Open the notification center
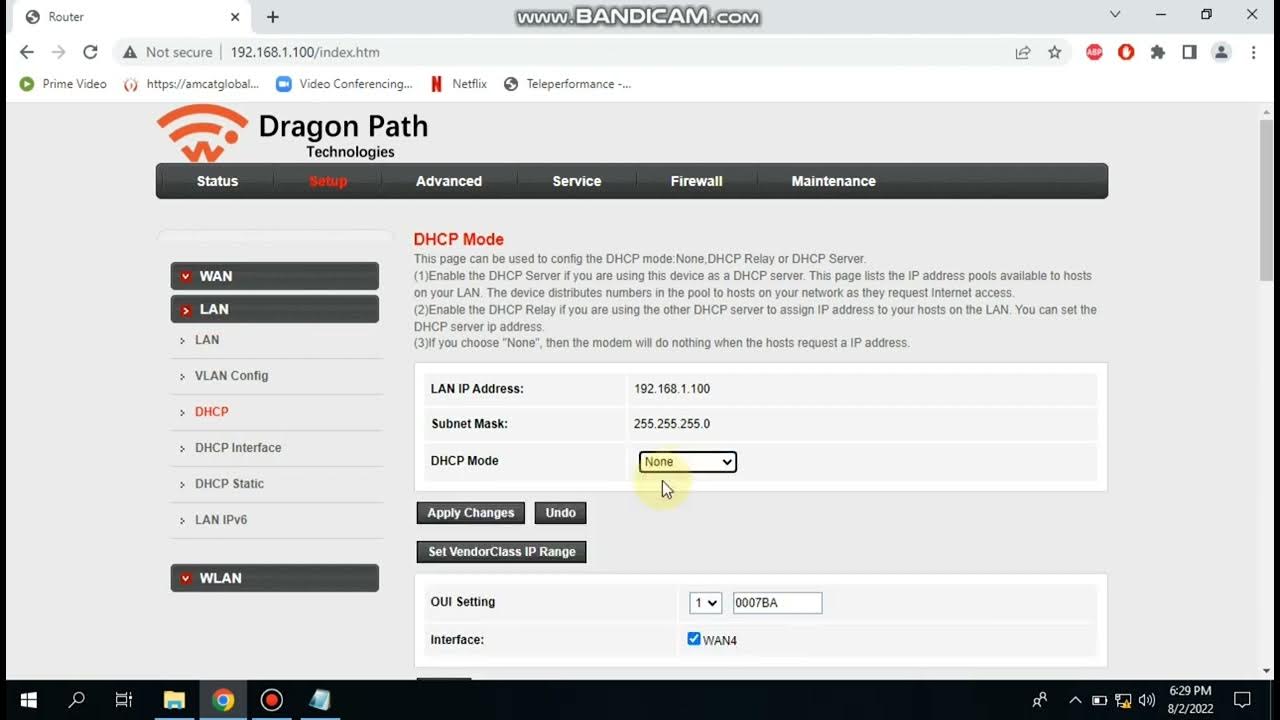Viewport: 1280px width, 720px height. [1242, 700]
